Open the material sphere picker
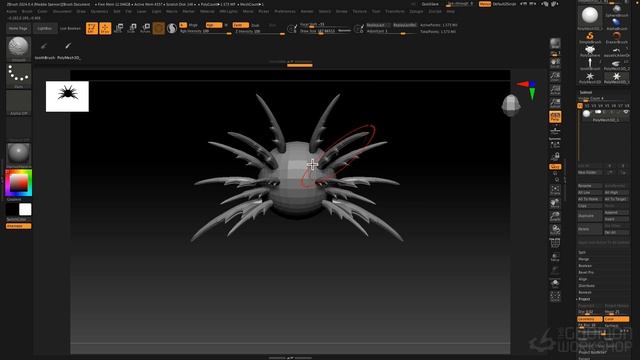Viewport: 640px width, 360px height. coord(18,154)
